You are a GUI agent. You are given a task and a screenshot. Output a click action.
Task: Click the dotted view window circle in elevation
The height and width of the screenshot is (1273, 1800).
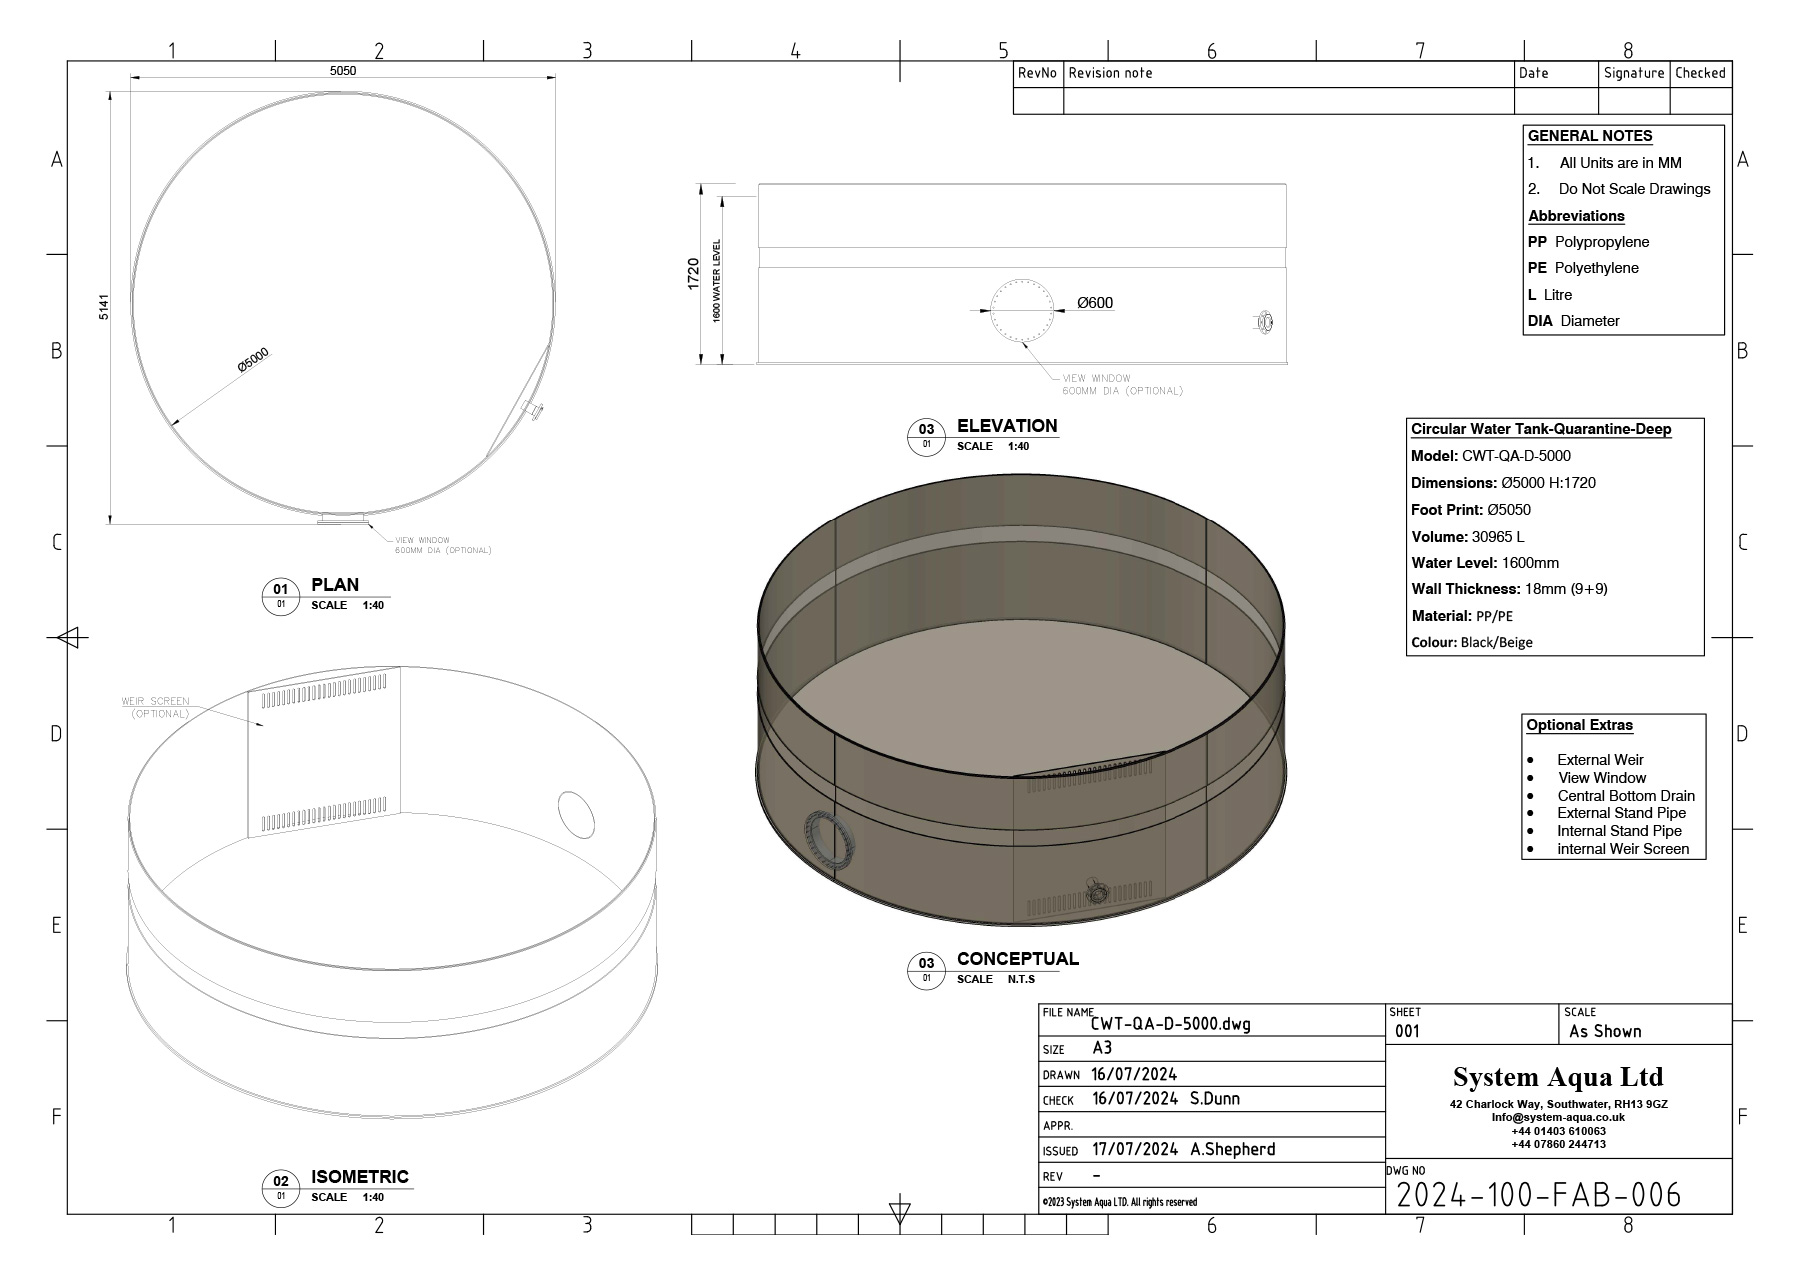click(x=1022, y=311)
